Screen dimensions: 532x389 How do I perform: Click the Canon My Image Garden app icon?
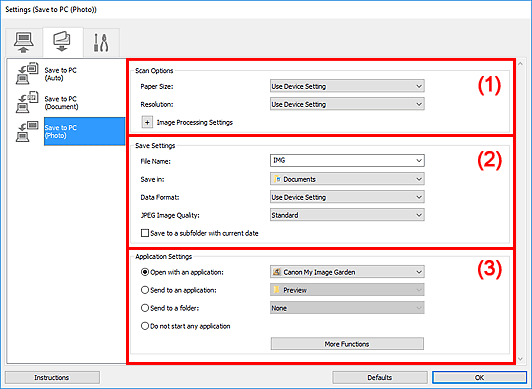pos(277,272)
